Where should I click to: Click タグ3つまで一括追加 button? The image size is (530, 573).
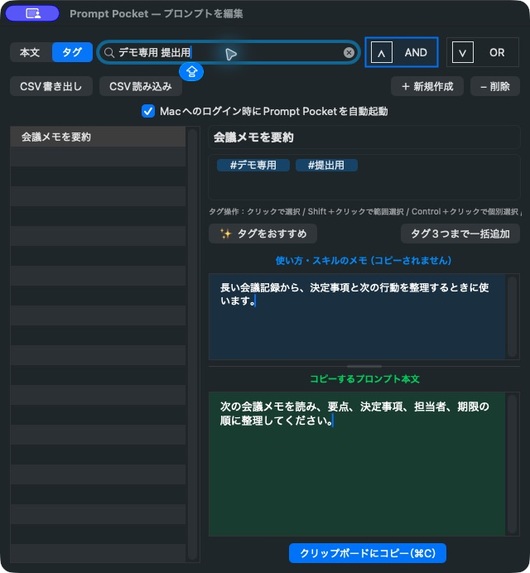click(460, 234)
